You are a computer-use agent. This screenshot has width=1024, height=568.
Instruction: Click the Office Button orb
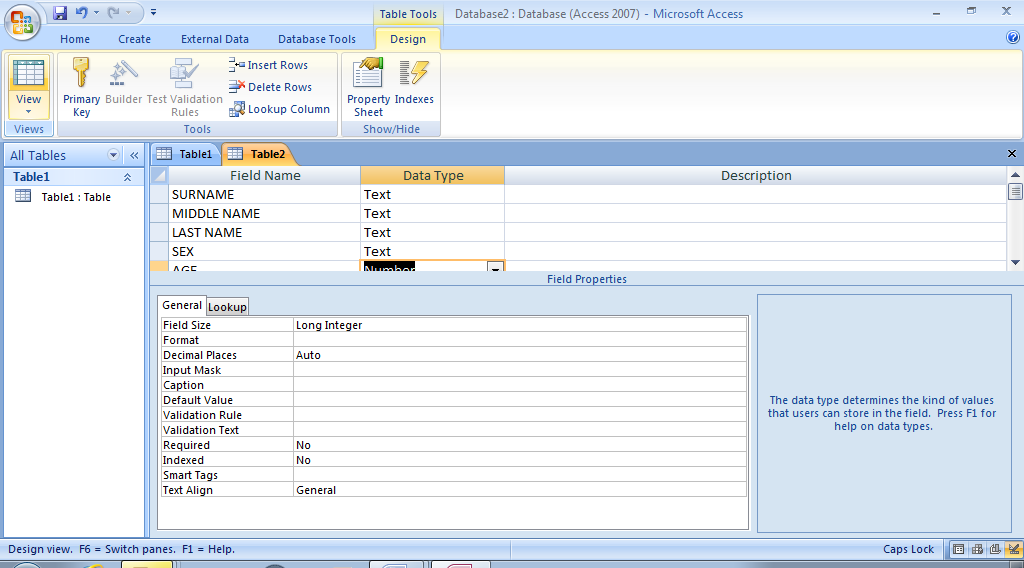(22, 22)
